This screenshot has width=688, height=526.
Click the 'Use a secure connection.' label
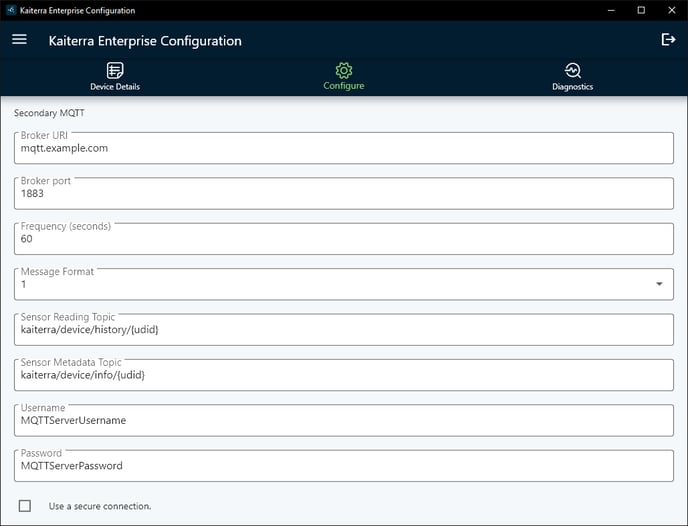(x=100, y=506)
